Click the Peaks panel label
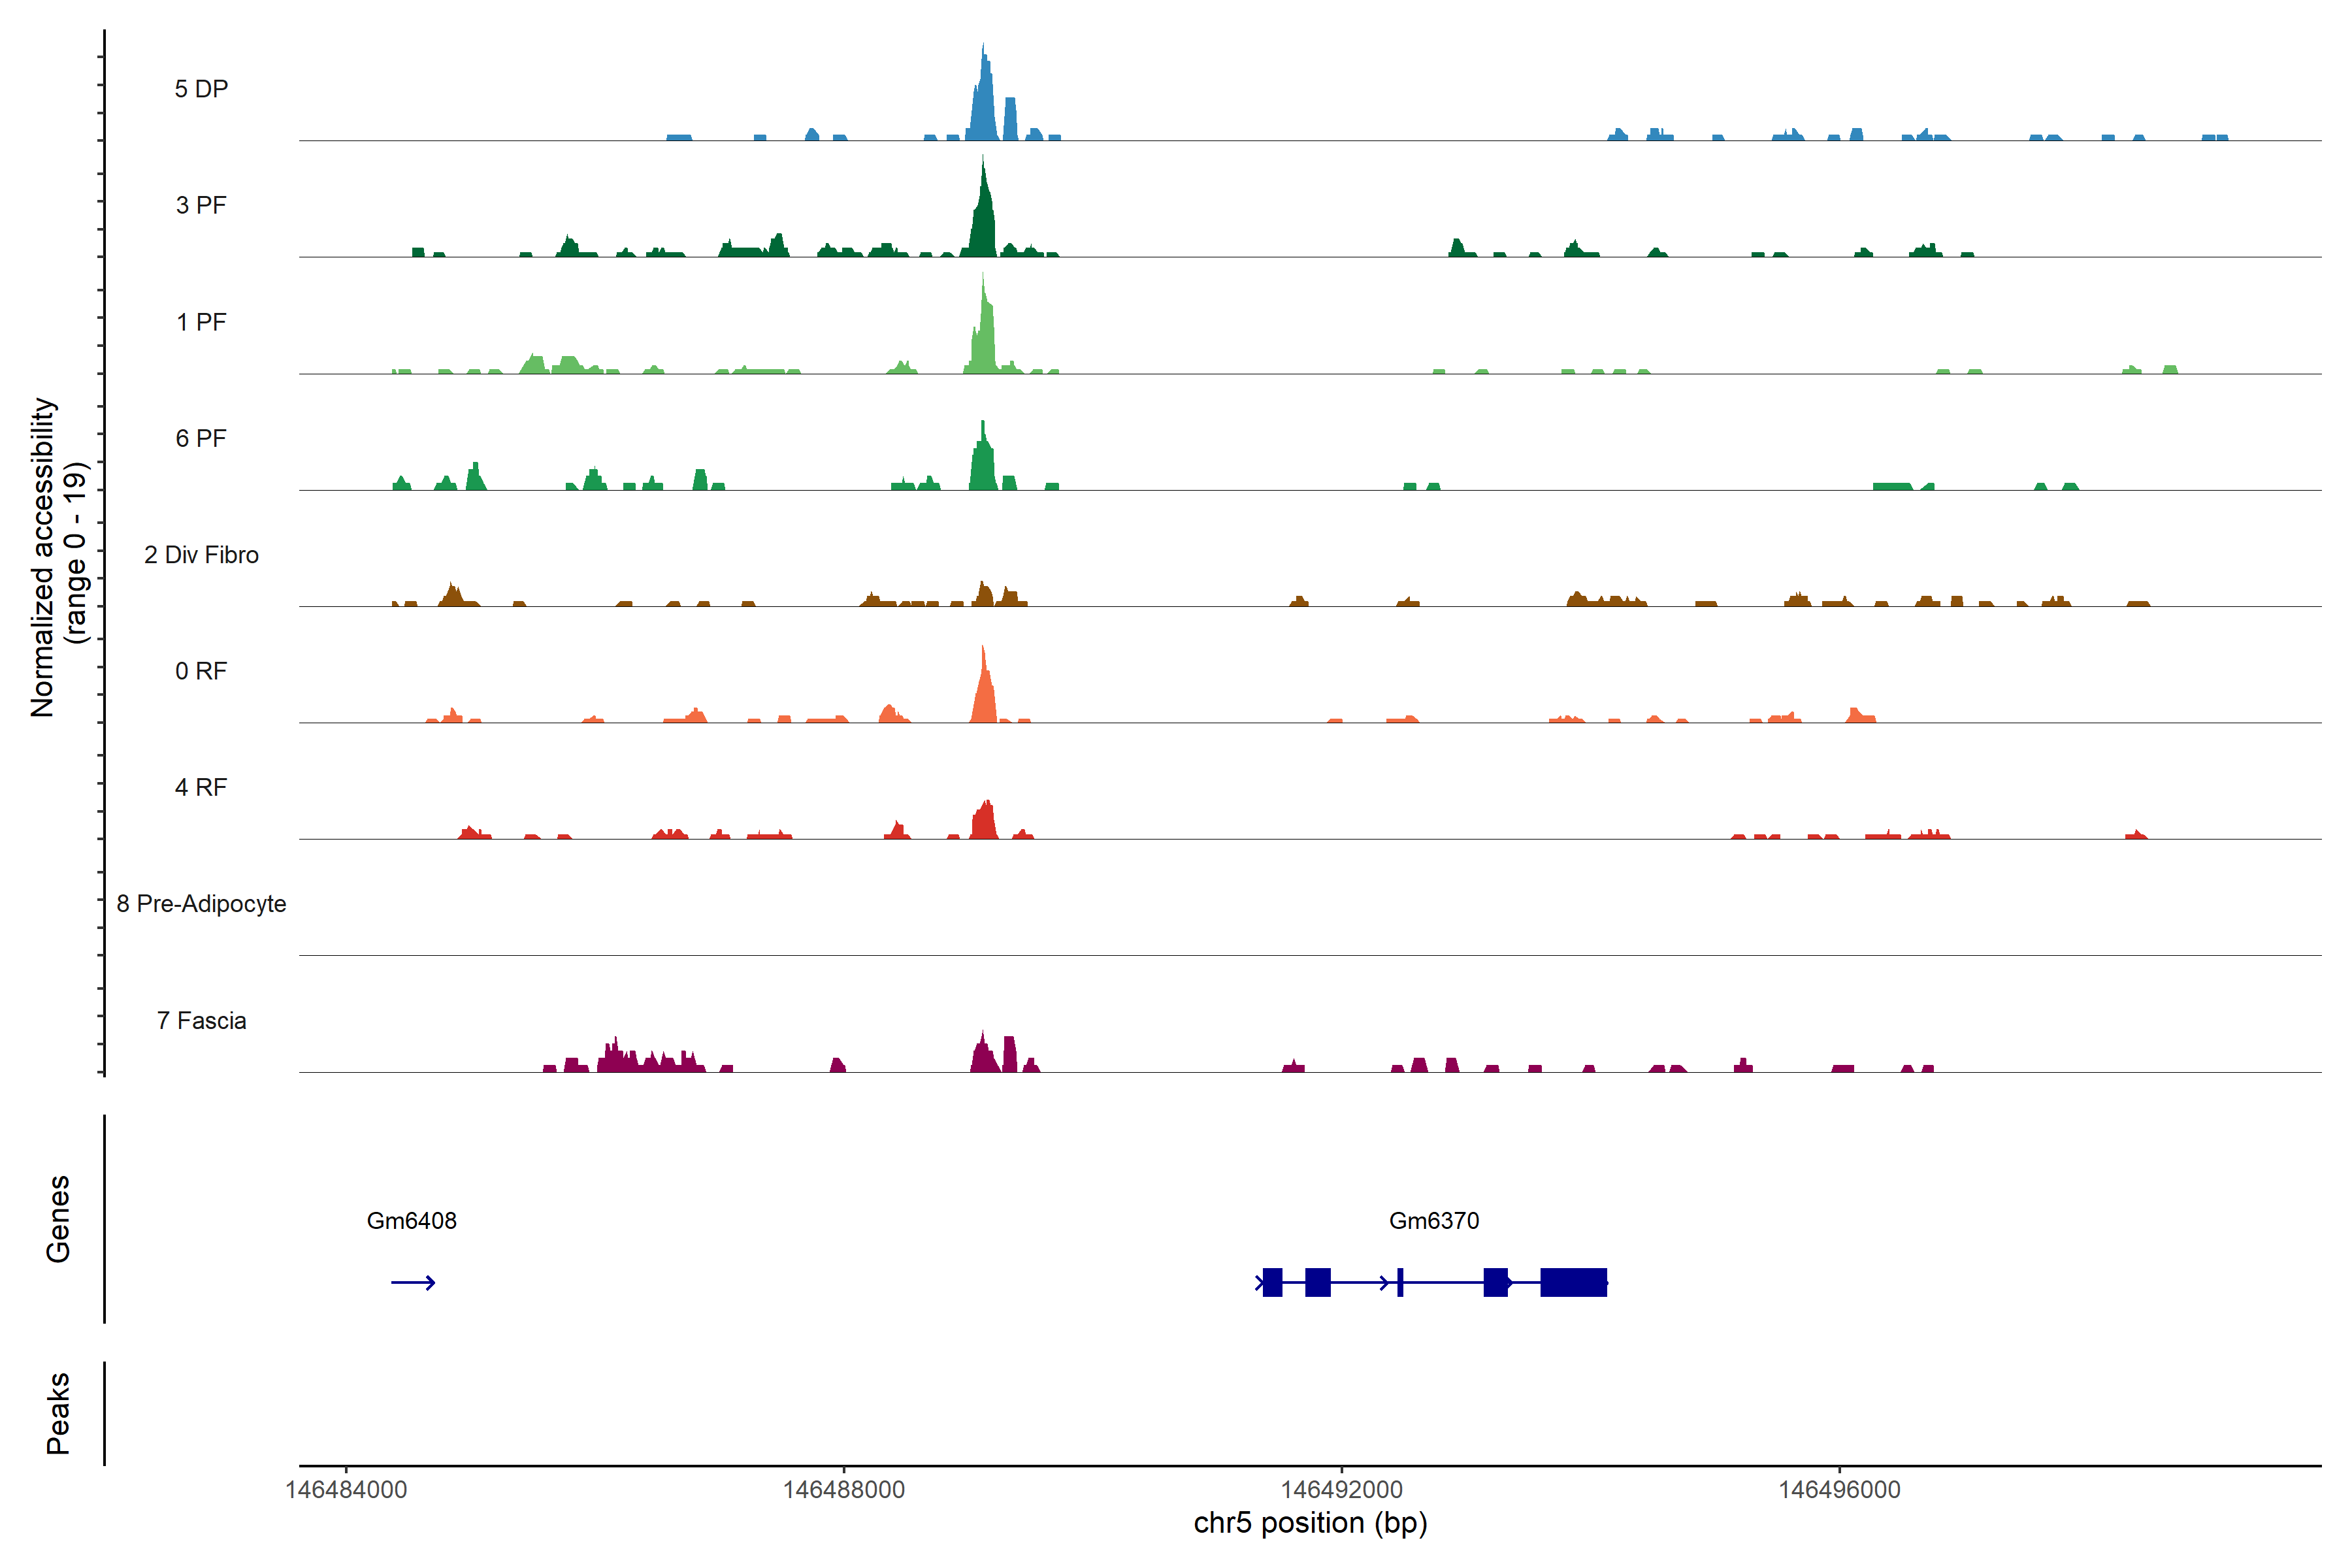 point(58,1413)
